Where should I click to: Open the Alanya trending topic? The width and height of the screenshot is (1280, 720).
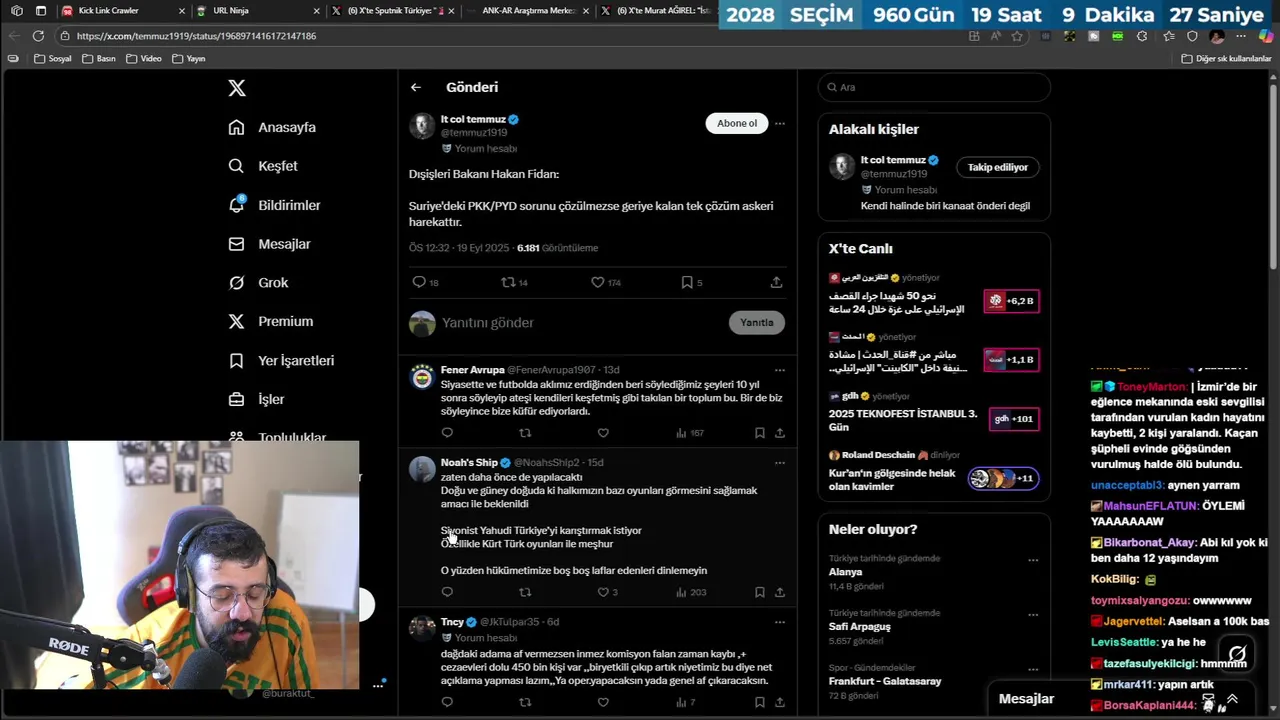click(845, 572)
